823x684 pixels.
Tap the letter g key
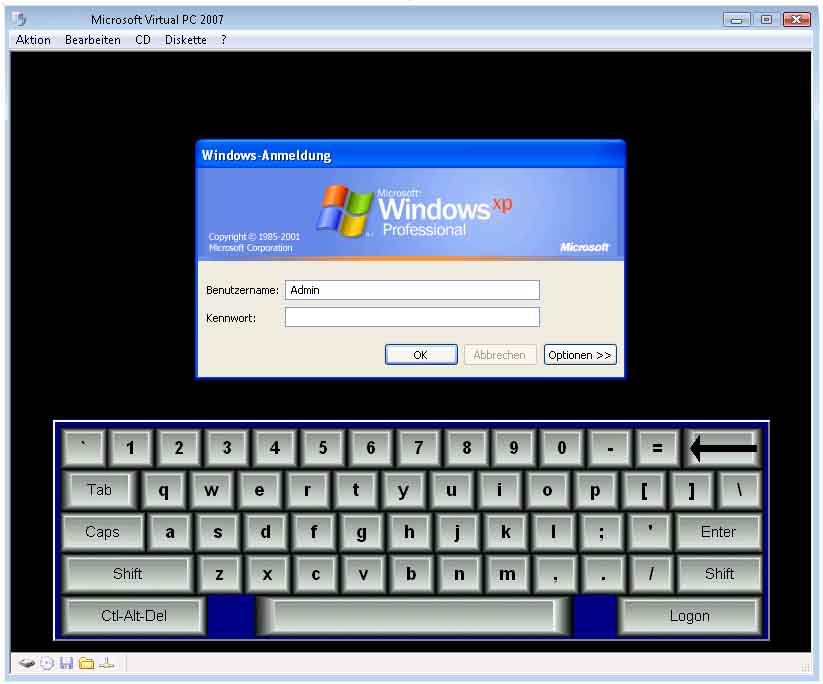click(x=361, y=532)
